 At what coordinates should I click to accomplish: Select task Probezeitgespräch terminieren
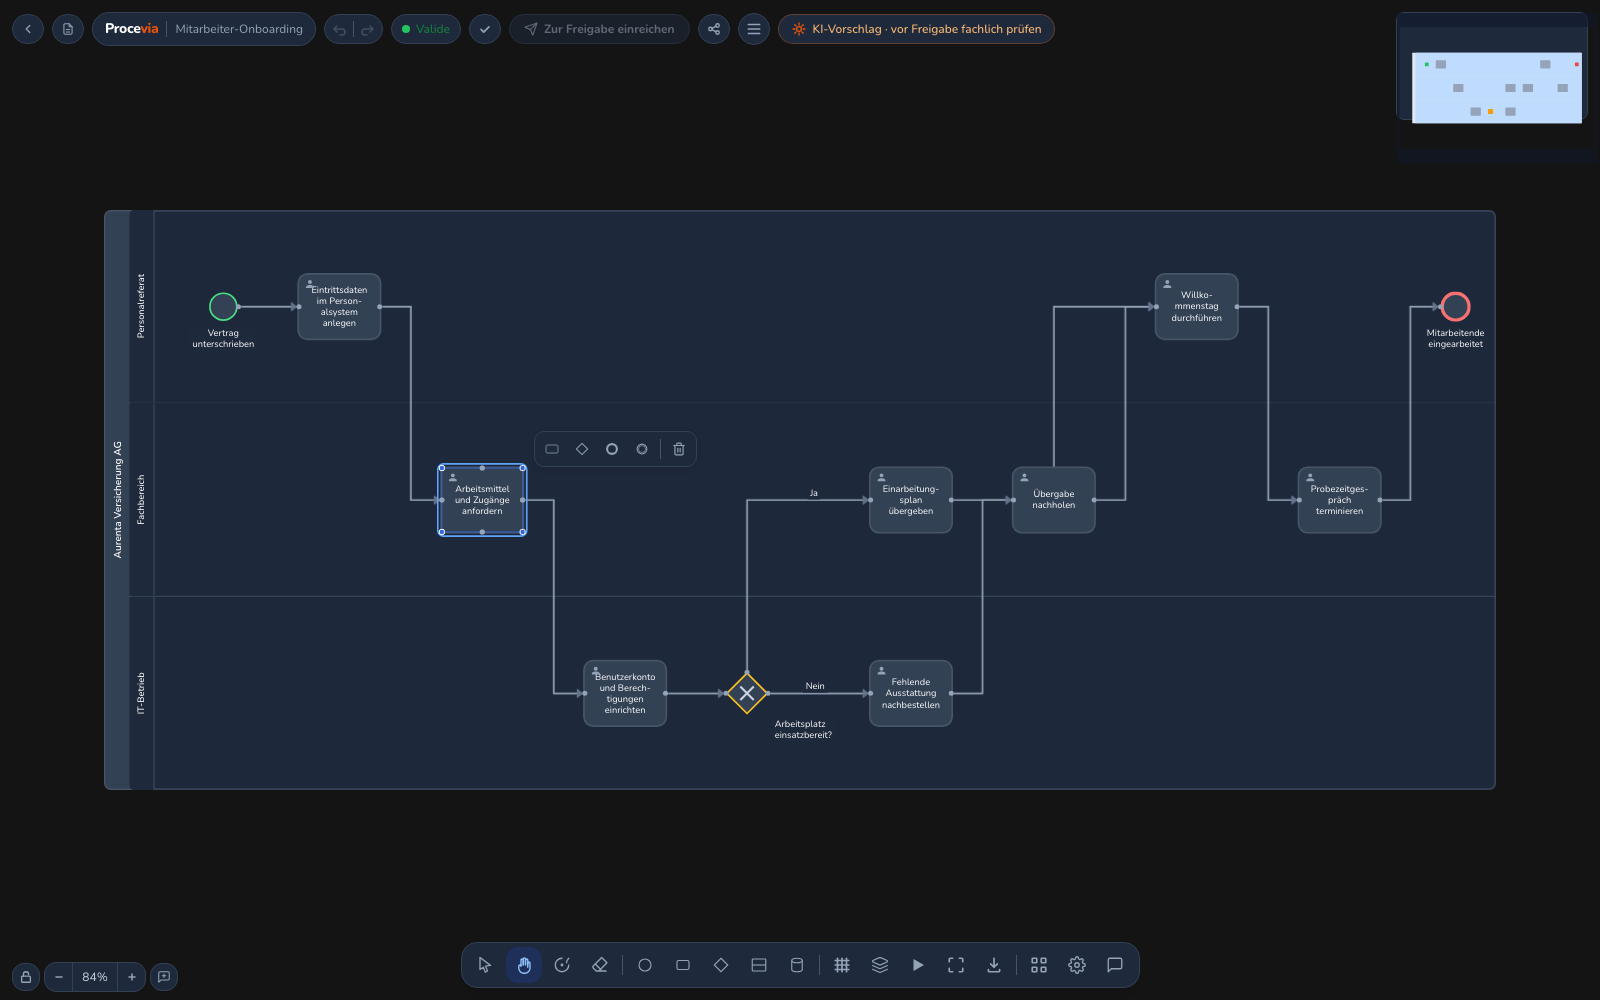[1340, 500]
